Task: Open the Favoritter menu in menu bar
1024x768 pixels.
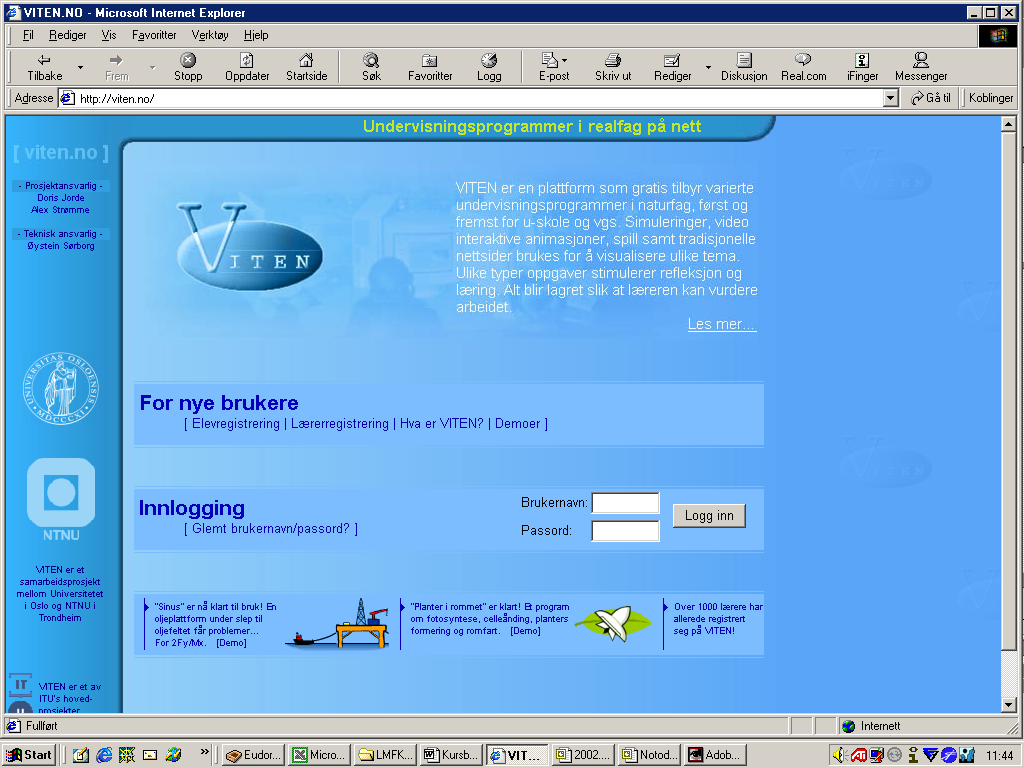Action: [154, 35]
